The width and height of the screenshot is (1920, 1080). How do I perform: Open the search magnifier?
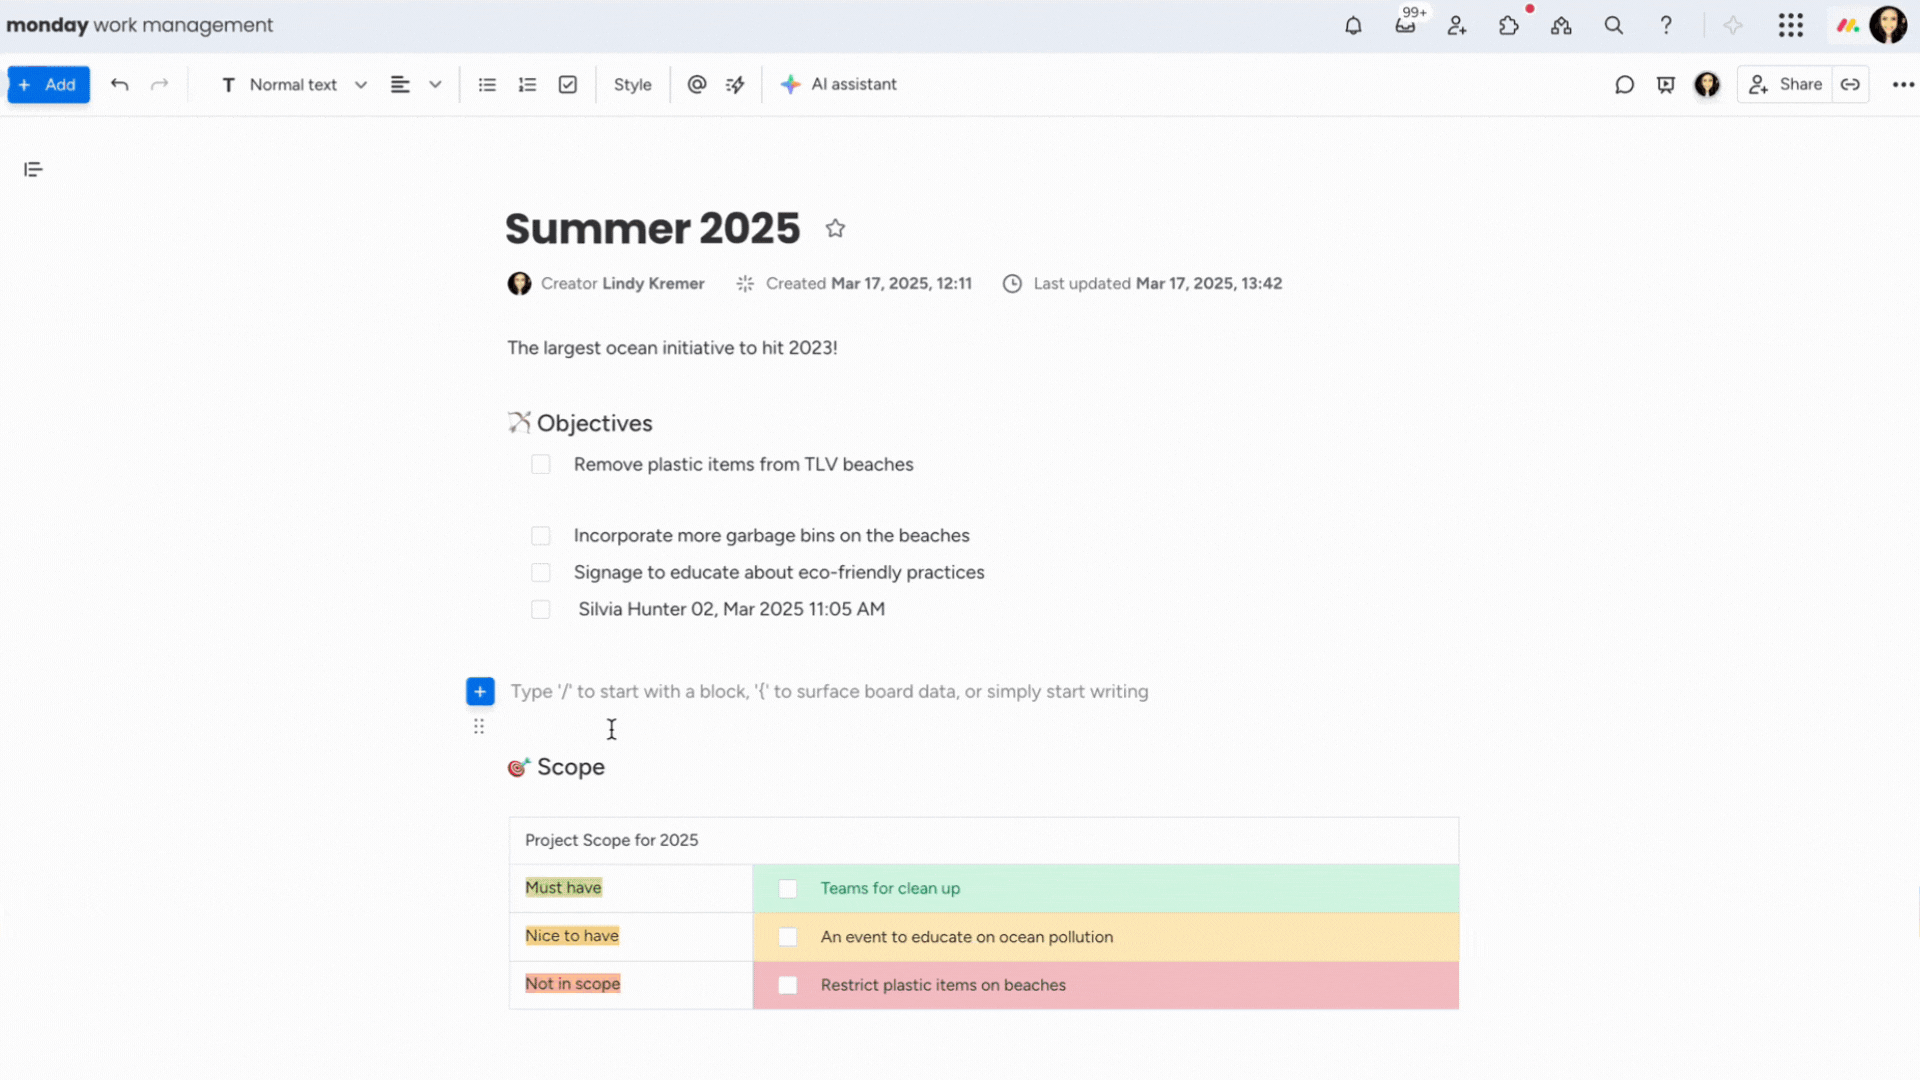(x=1613, y=25)
